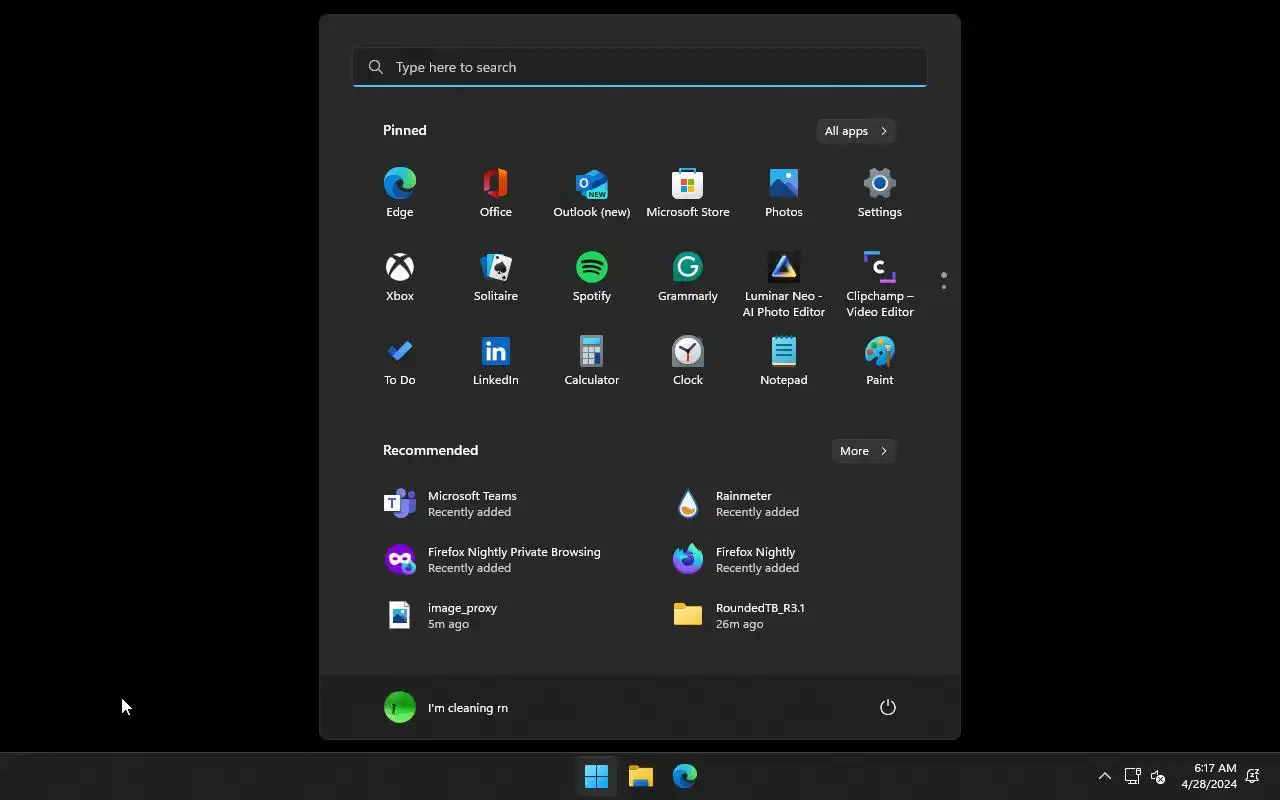
Task: Launch LinkedIn app
Action: click(x=496, y=361)
